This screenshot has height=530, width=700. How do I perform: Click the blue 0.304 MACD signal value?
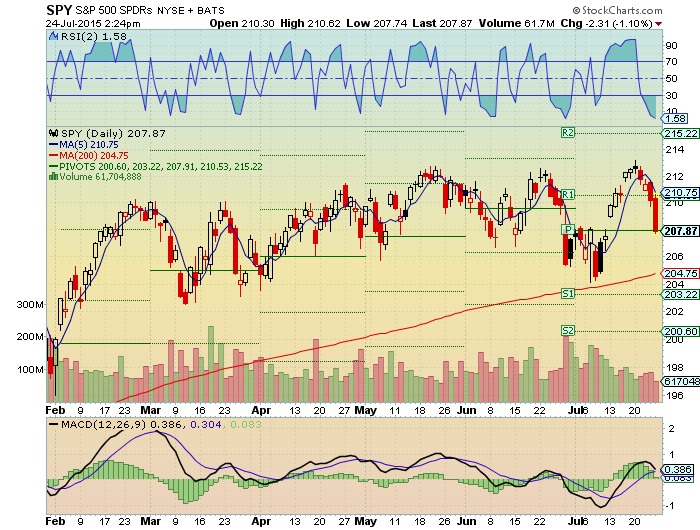click(x=206, y=424)
